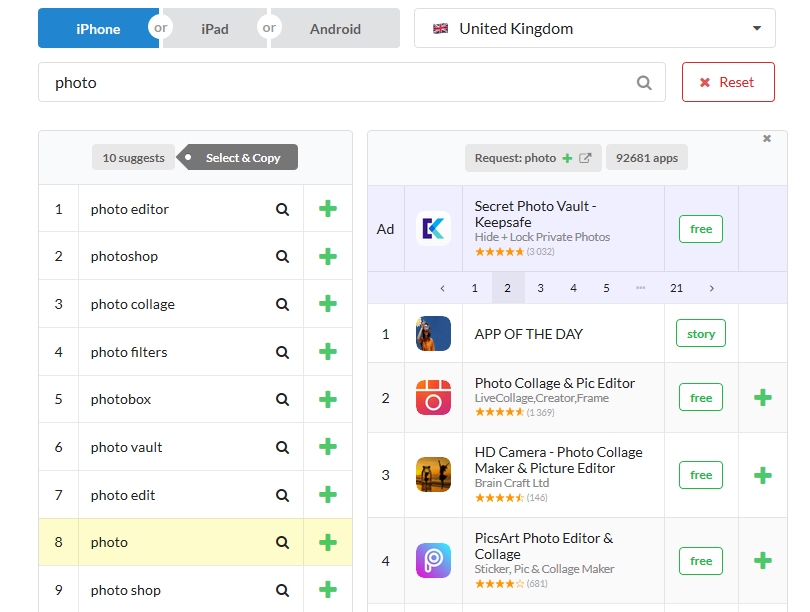The width and height of the screenshot is (810, 612).
Task: Click the PicsArt app icon thumbnail
Action: 433,561
